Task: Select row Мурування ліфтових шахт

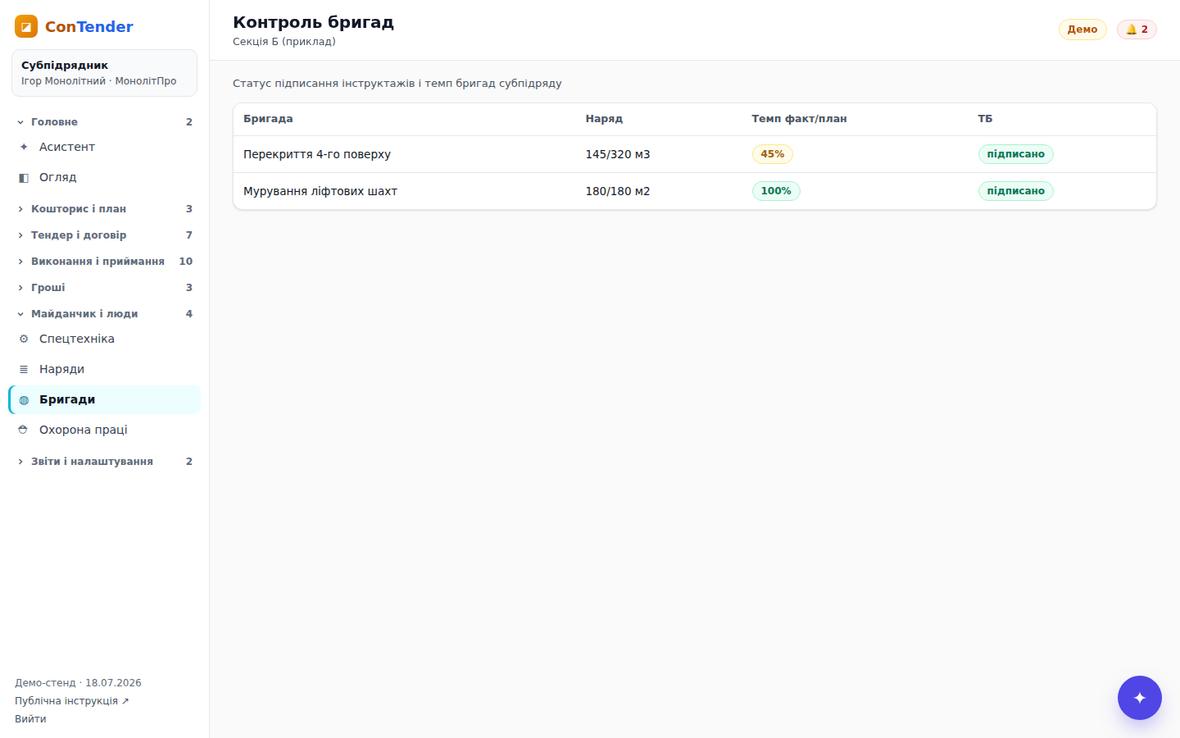Action: (x=694, y=191)
